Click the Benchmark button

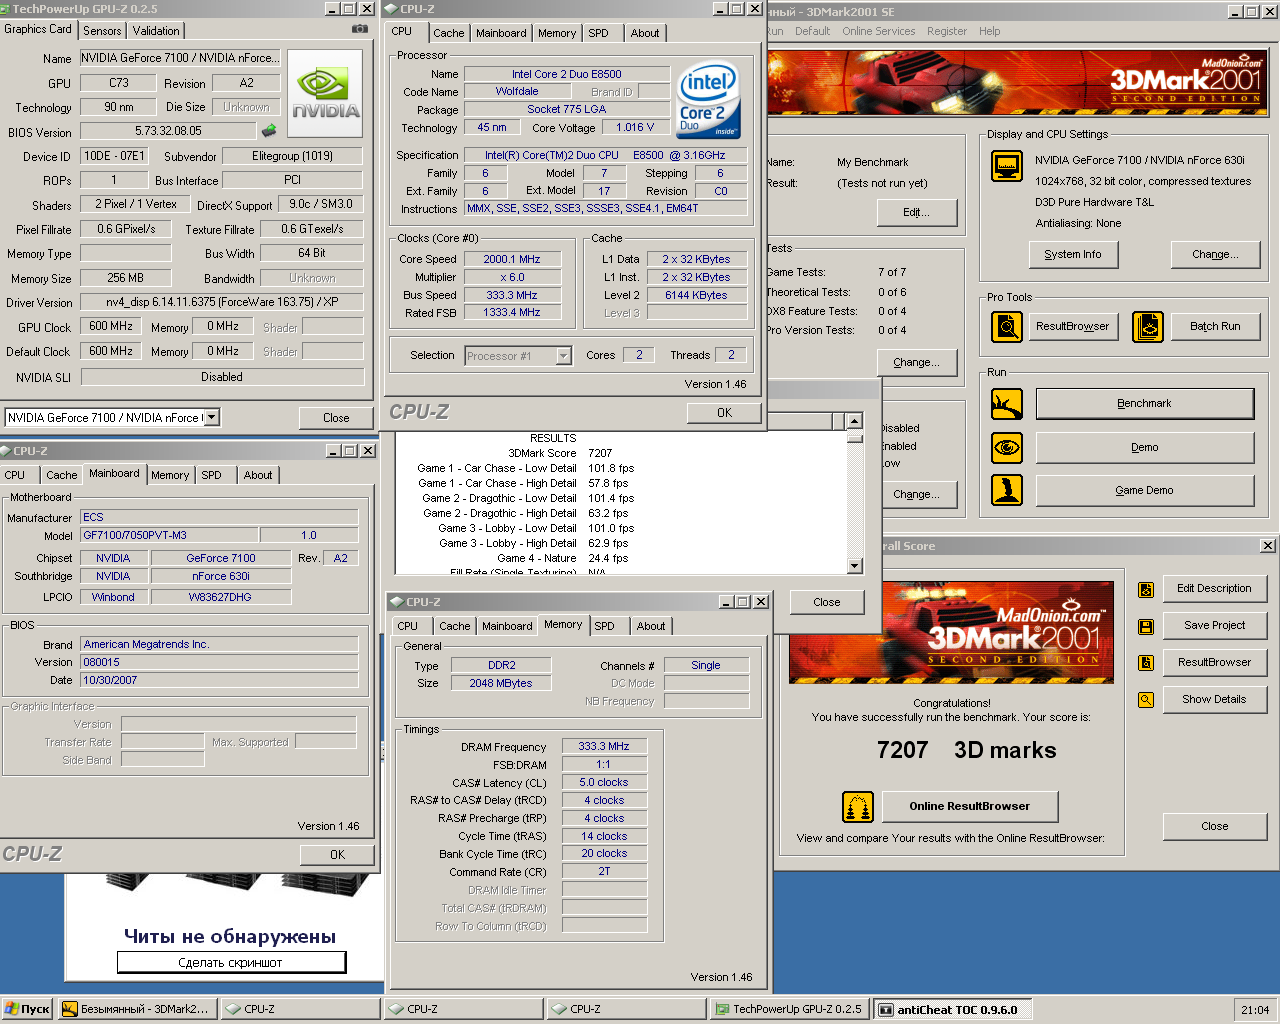[1145, 404]
